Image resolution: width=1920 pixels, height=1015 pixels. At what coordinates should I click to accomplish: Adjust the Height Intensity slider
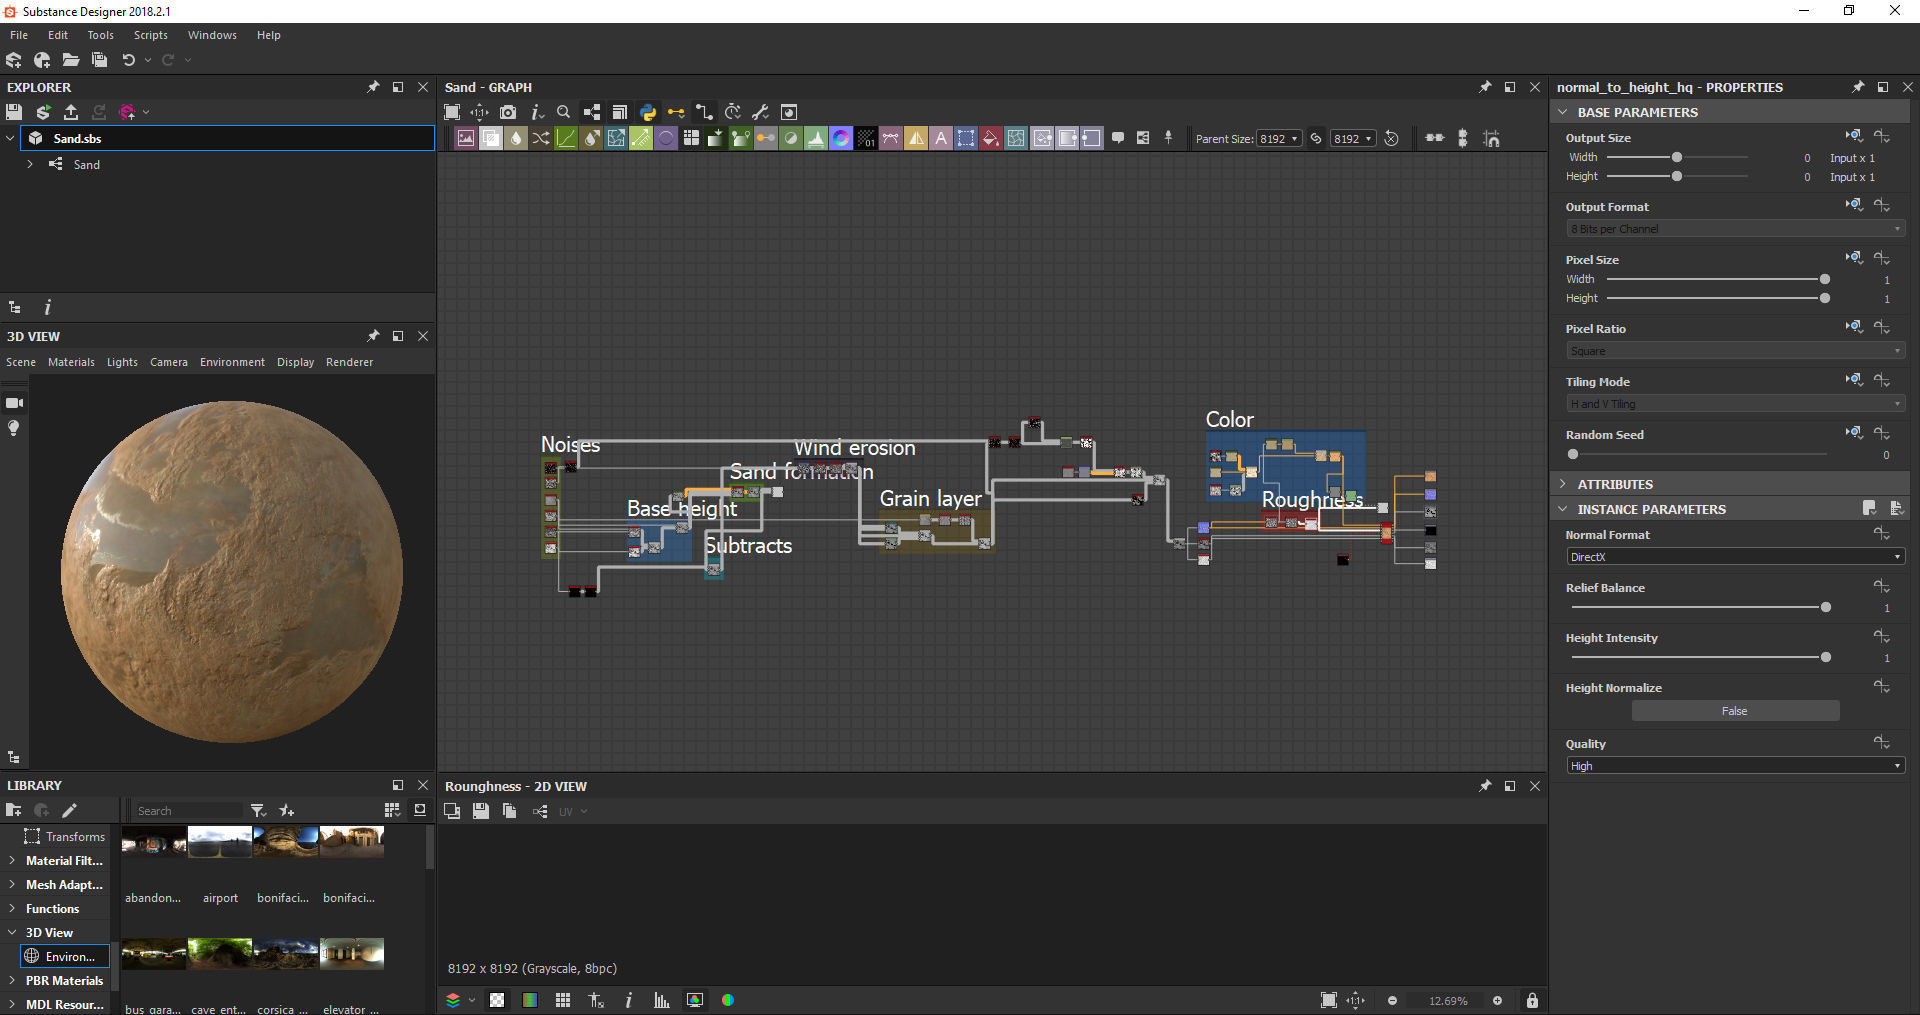(1826, 657)
